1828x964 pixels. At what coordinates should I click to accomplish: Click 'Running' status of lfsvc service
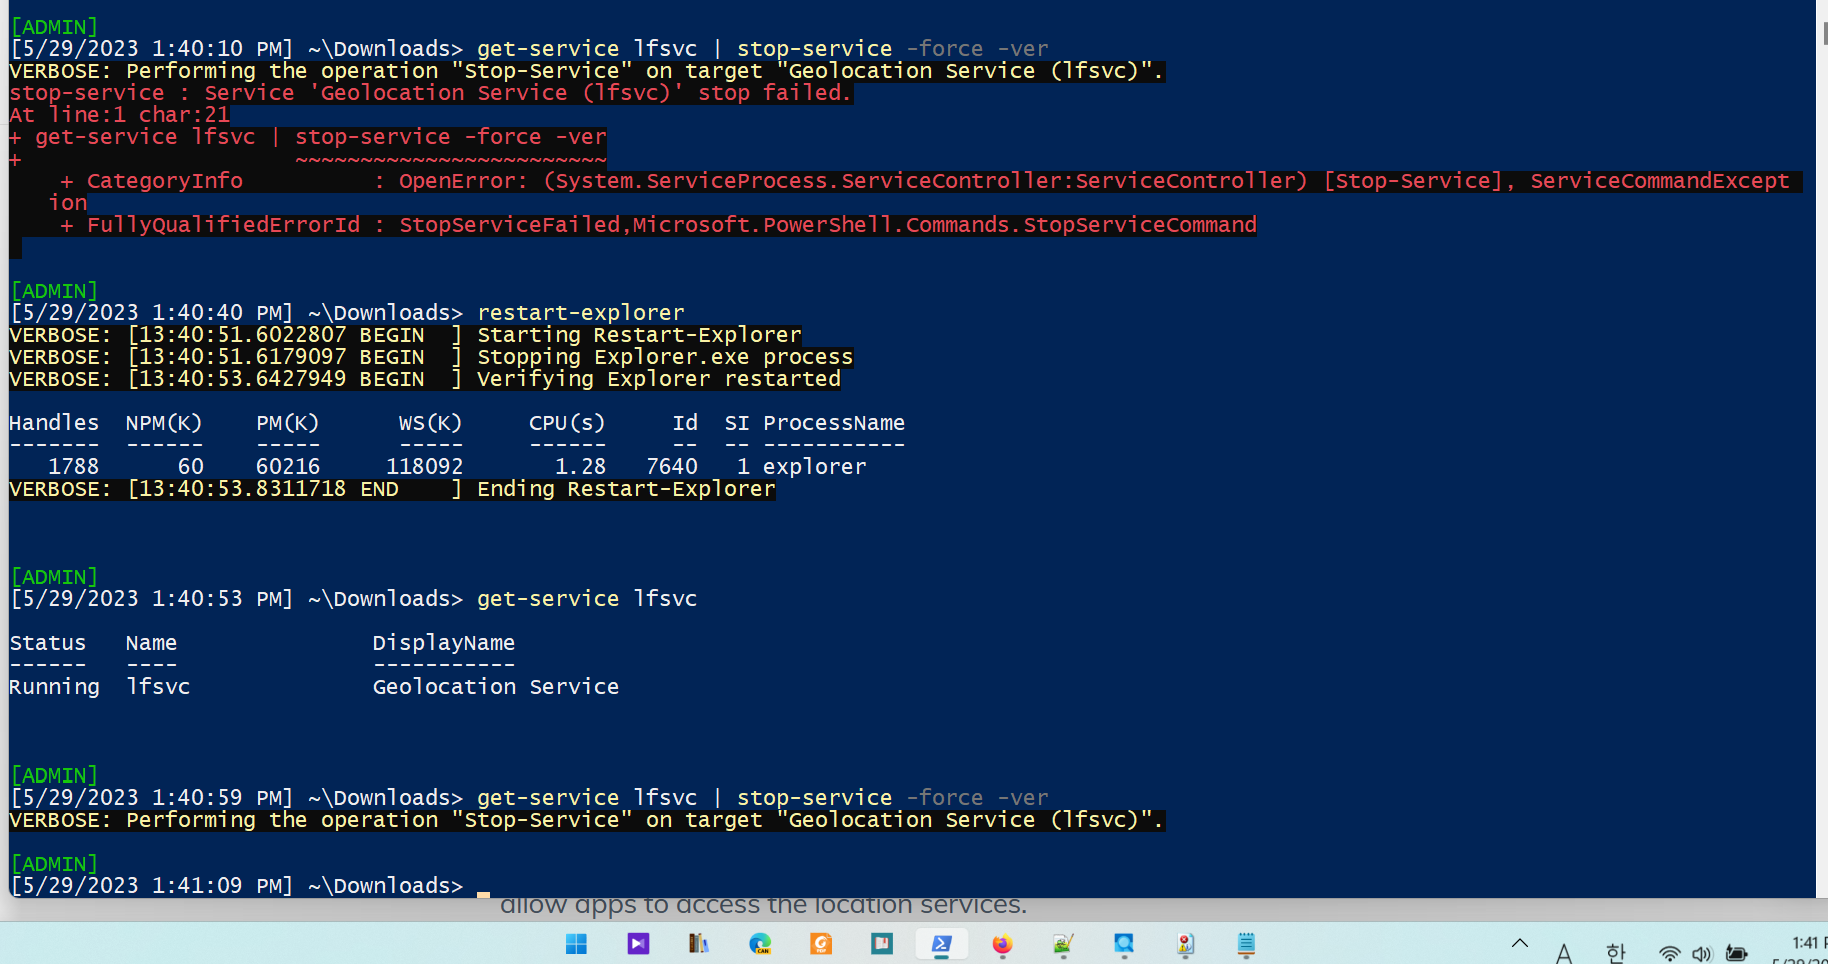[54, 687]
